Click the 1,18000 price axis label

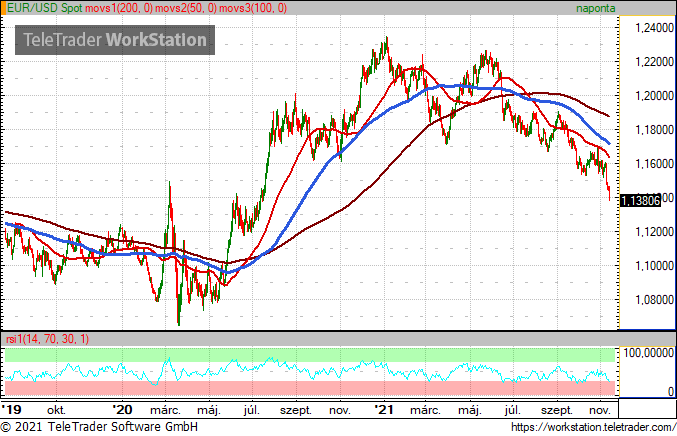point(654,130)
